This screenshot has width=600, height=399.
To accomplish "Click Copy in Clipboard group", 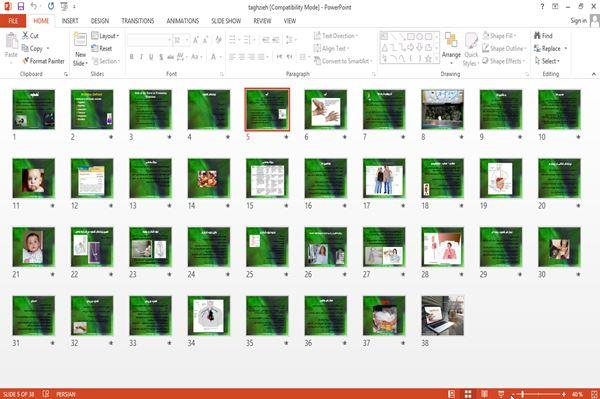I will [x=33, y=49].
